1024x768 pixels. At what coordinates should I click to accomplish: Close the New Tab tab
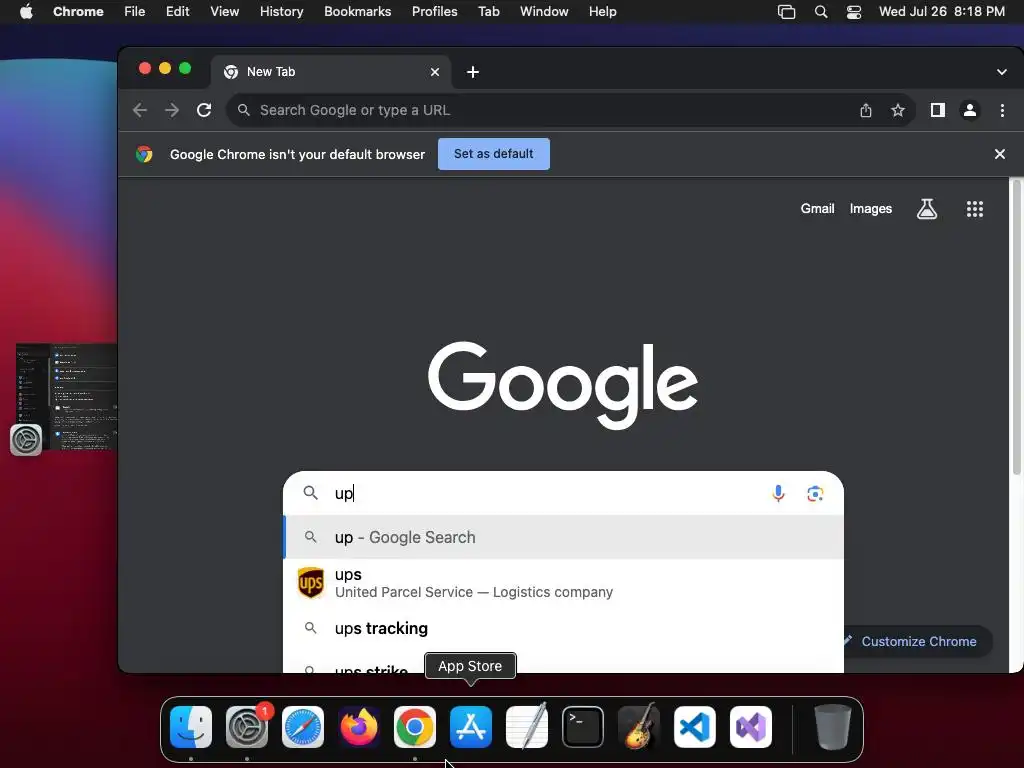(435, 72)
